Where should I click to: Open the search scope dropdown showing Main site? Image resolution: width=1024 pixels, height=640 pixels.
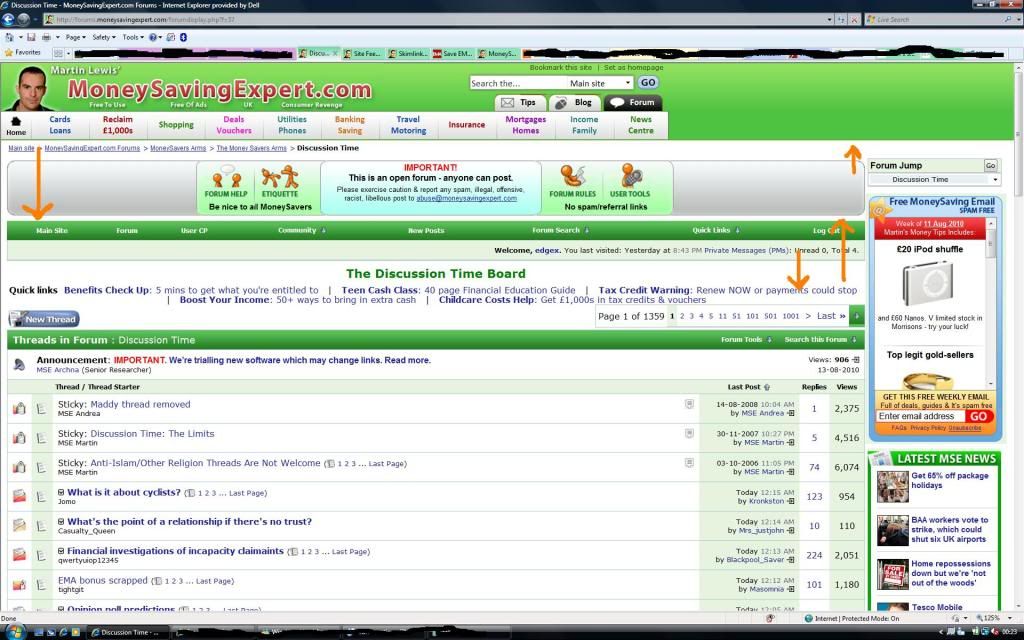(x=600, y=83)
